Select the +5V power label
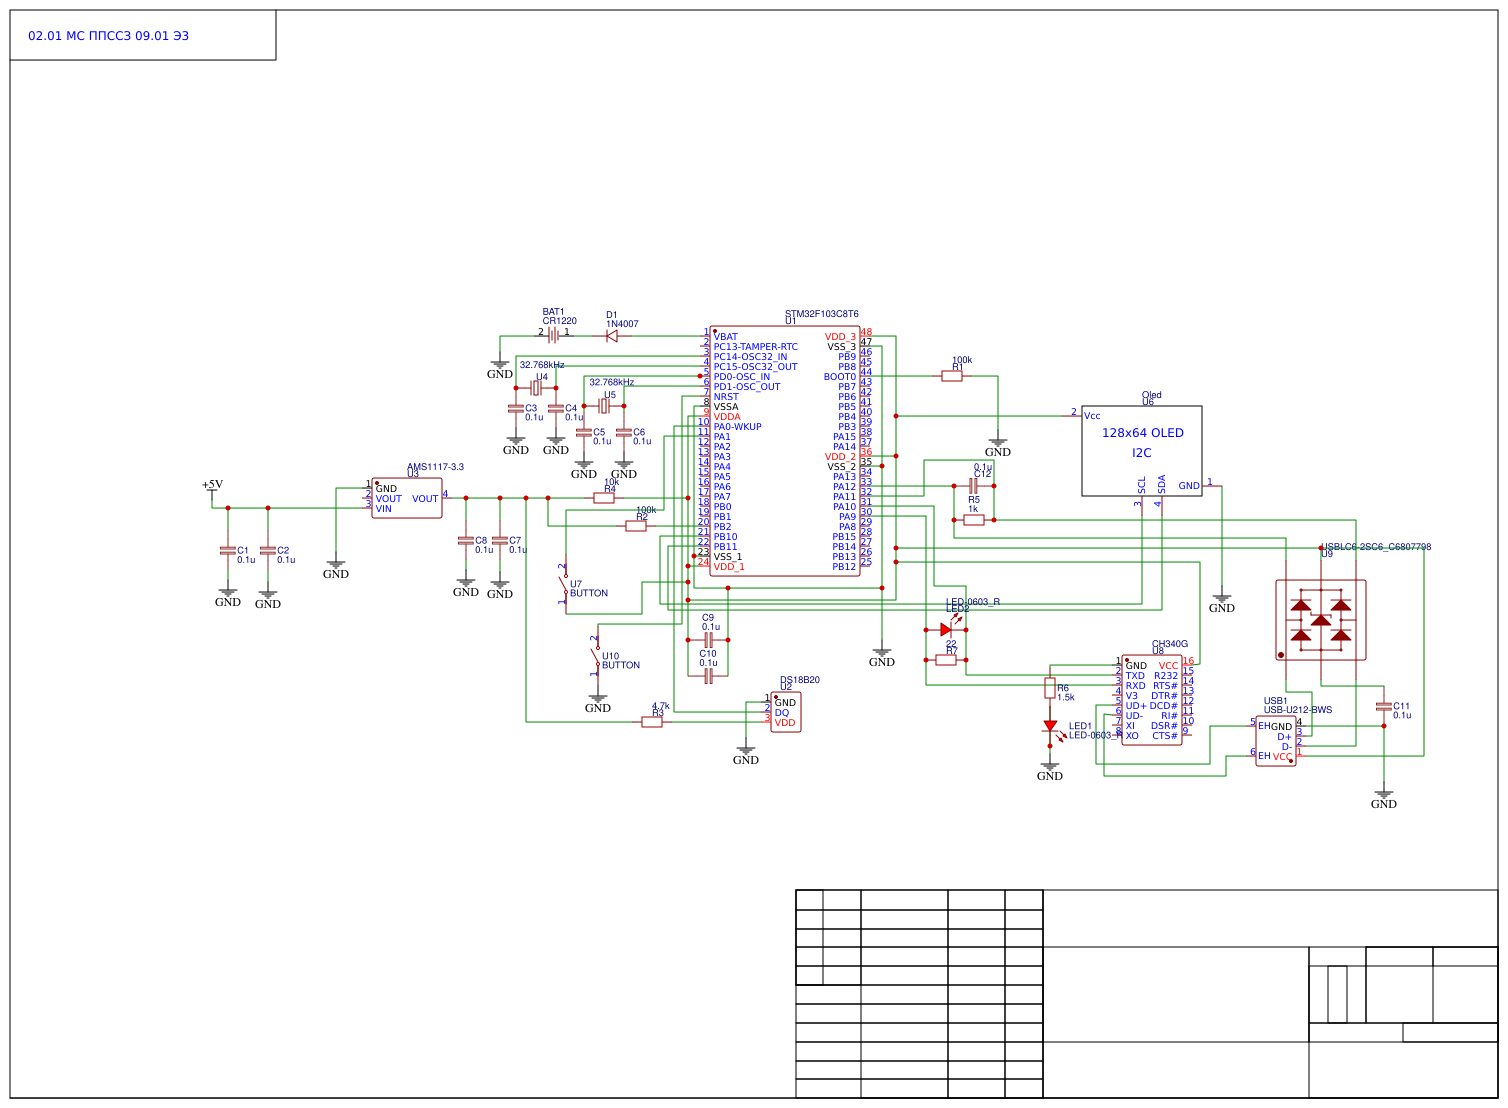The image size is (1508, 1108). point(212,485)
